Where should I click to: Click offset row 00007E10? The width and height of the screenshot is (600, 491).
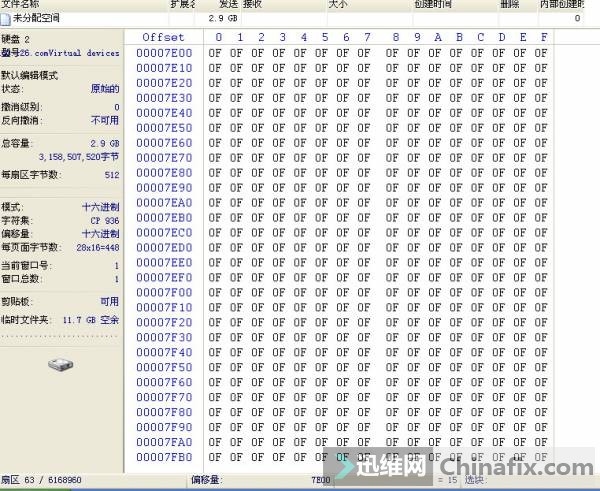(164, 68)
